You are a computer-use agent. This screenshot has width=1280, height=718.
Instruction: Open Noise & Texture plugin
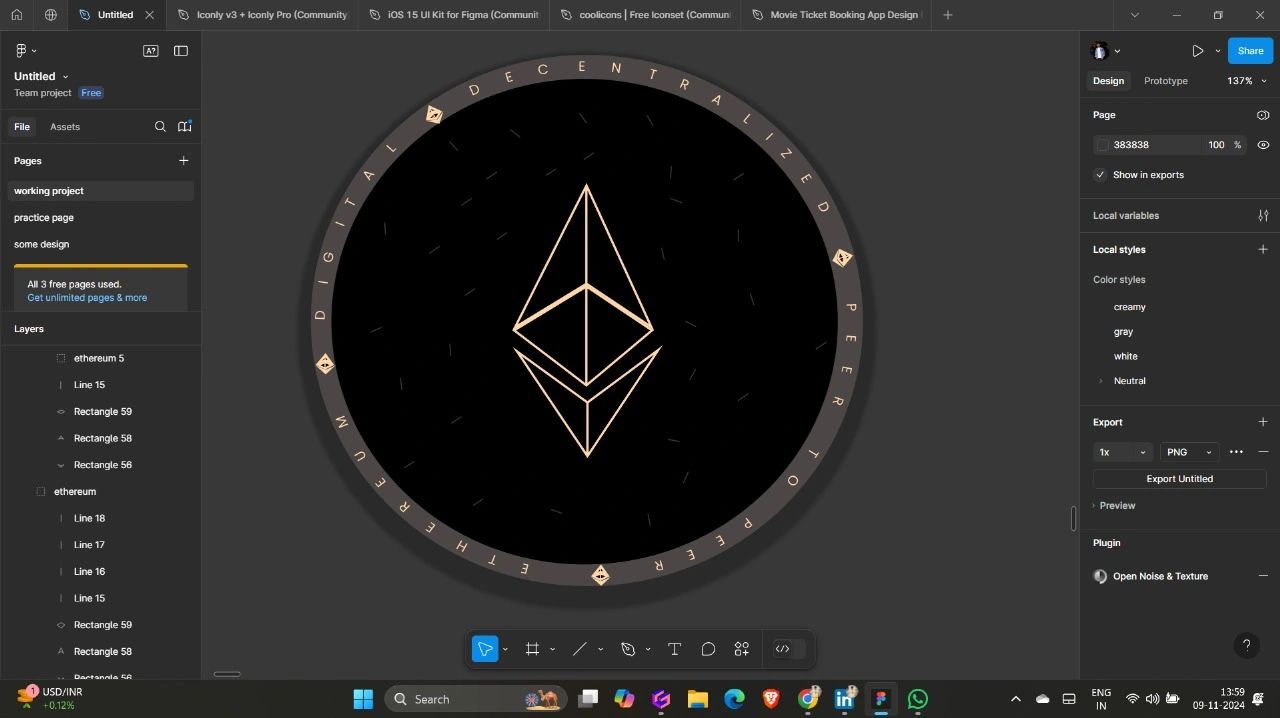pos(1160,577)
